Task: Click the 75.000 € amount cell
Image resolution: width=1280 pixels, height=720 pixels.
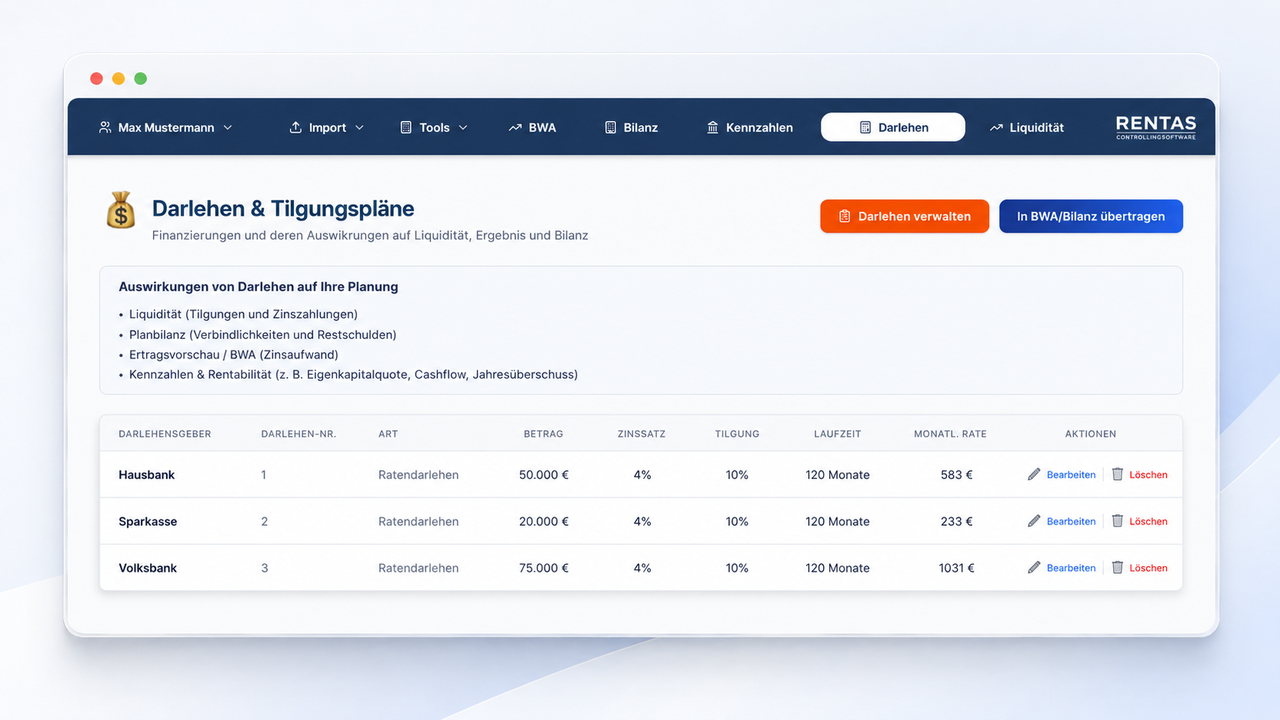Action: coord(543,568)
